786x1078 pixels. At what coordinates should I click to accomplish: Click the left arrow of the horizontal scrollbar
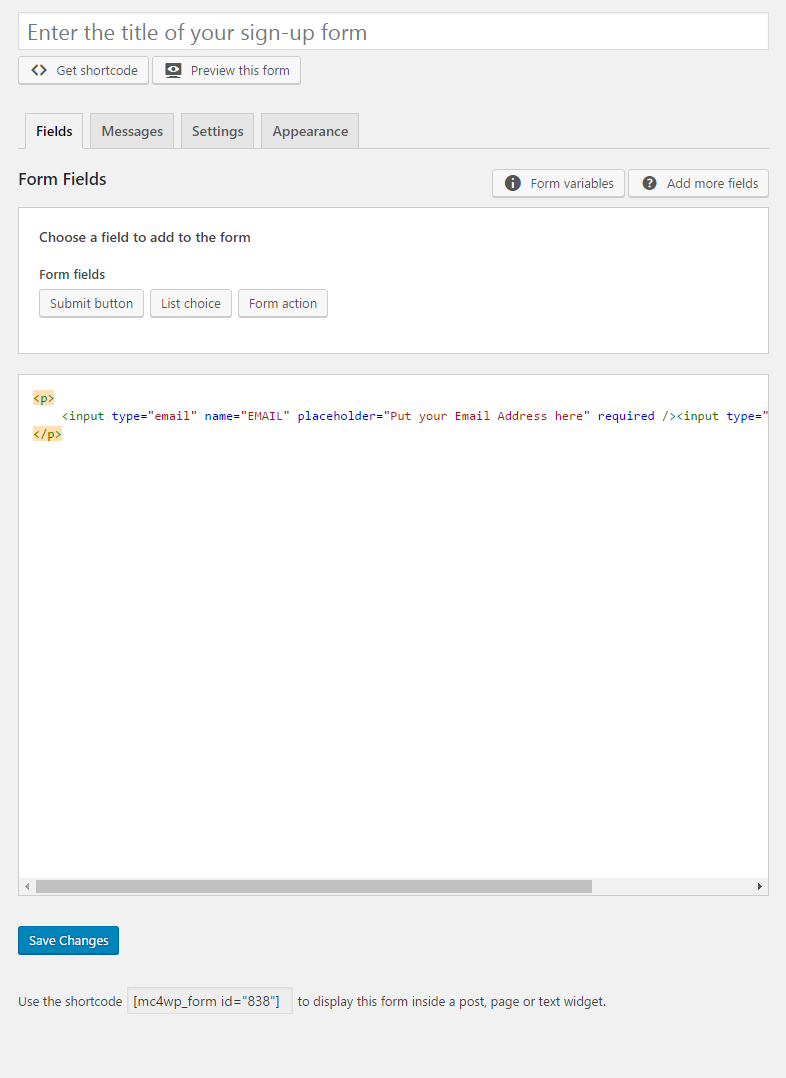click(x=27, y=886)
